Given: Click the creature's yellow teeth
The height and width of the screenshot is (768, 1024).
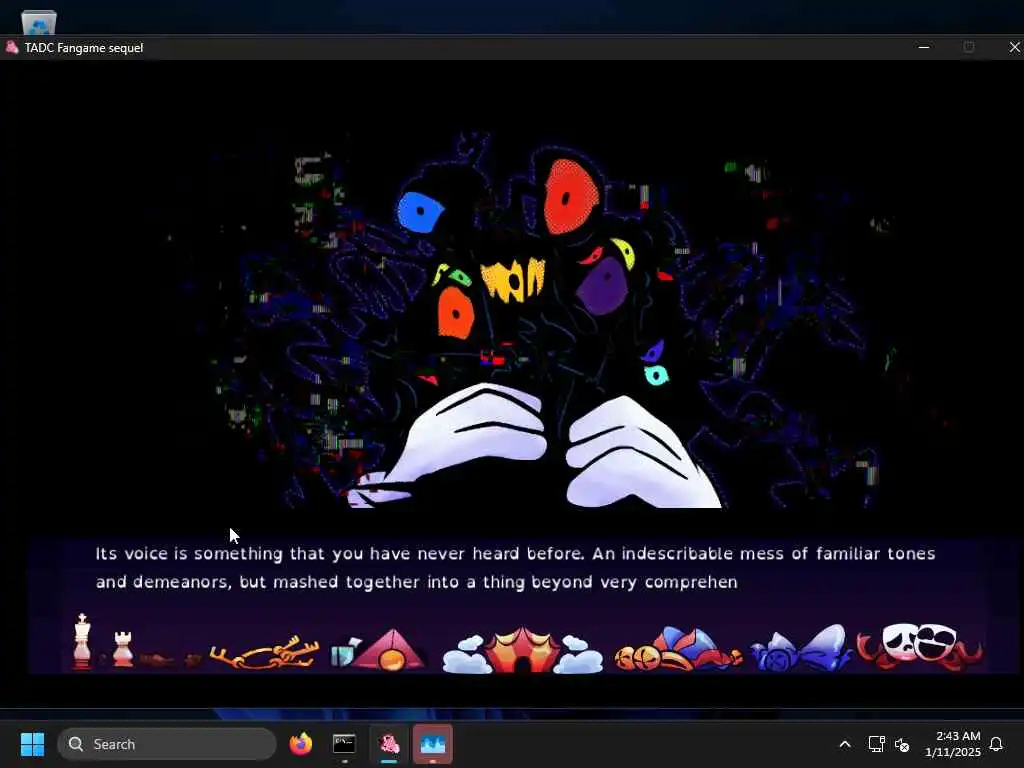Looking at the screenshot, I should point(513,280).
